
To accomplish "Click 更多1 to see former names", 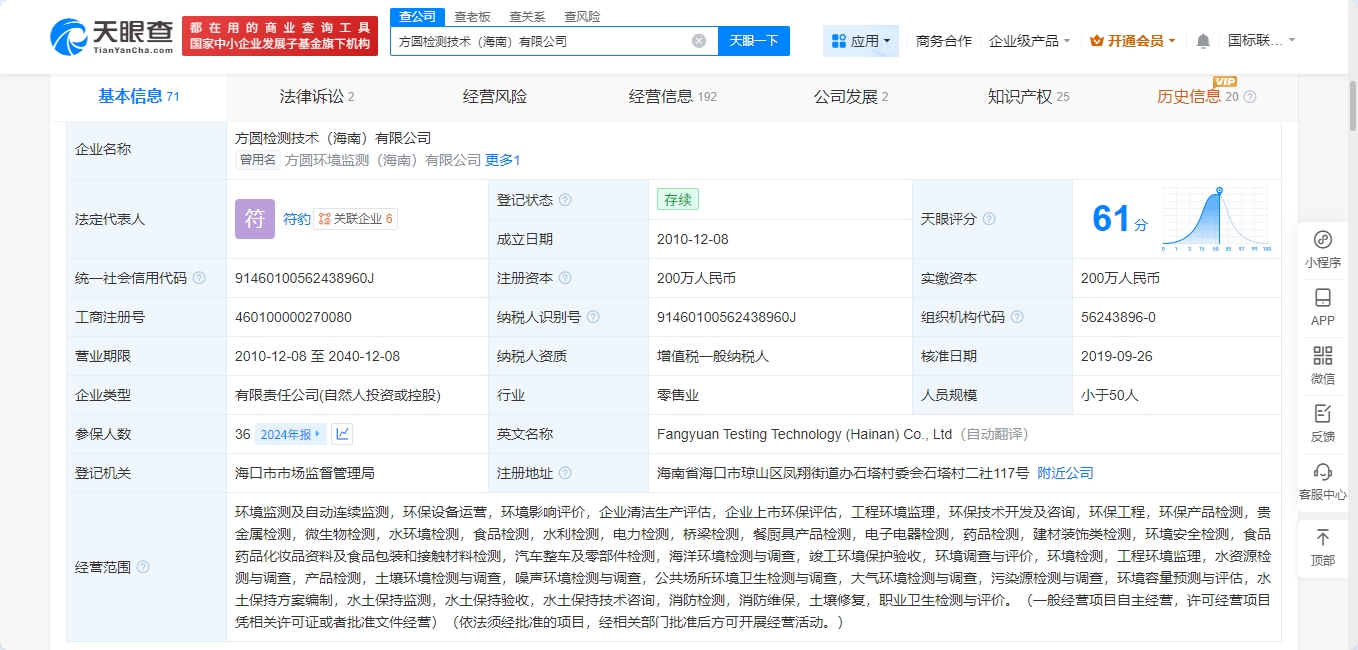I will tap(502, 160).
